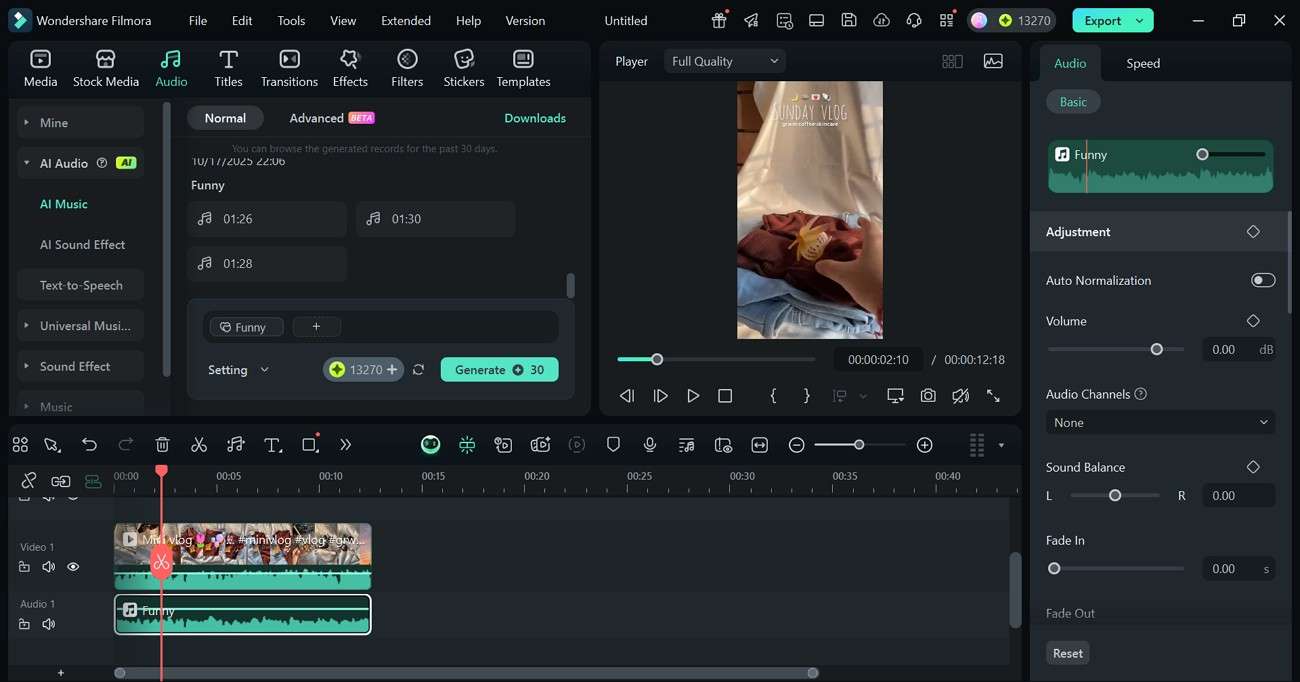1300x682 pixels.
Task: Click the voiceover microphone icon
Action: 650,445
